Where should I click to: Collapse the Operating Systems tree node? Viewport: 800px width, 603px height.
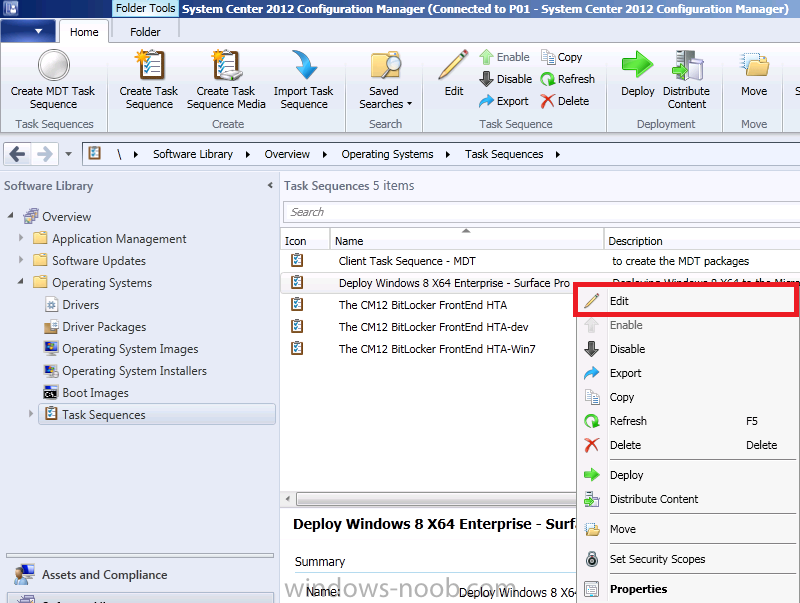(21, 282)
